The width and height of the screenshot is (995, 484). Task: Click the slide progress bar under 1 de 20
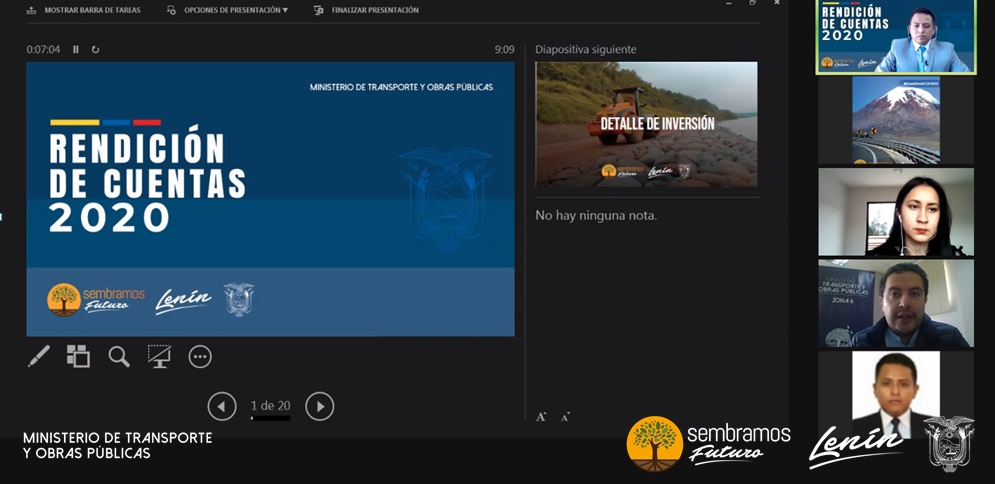[270, 418]
